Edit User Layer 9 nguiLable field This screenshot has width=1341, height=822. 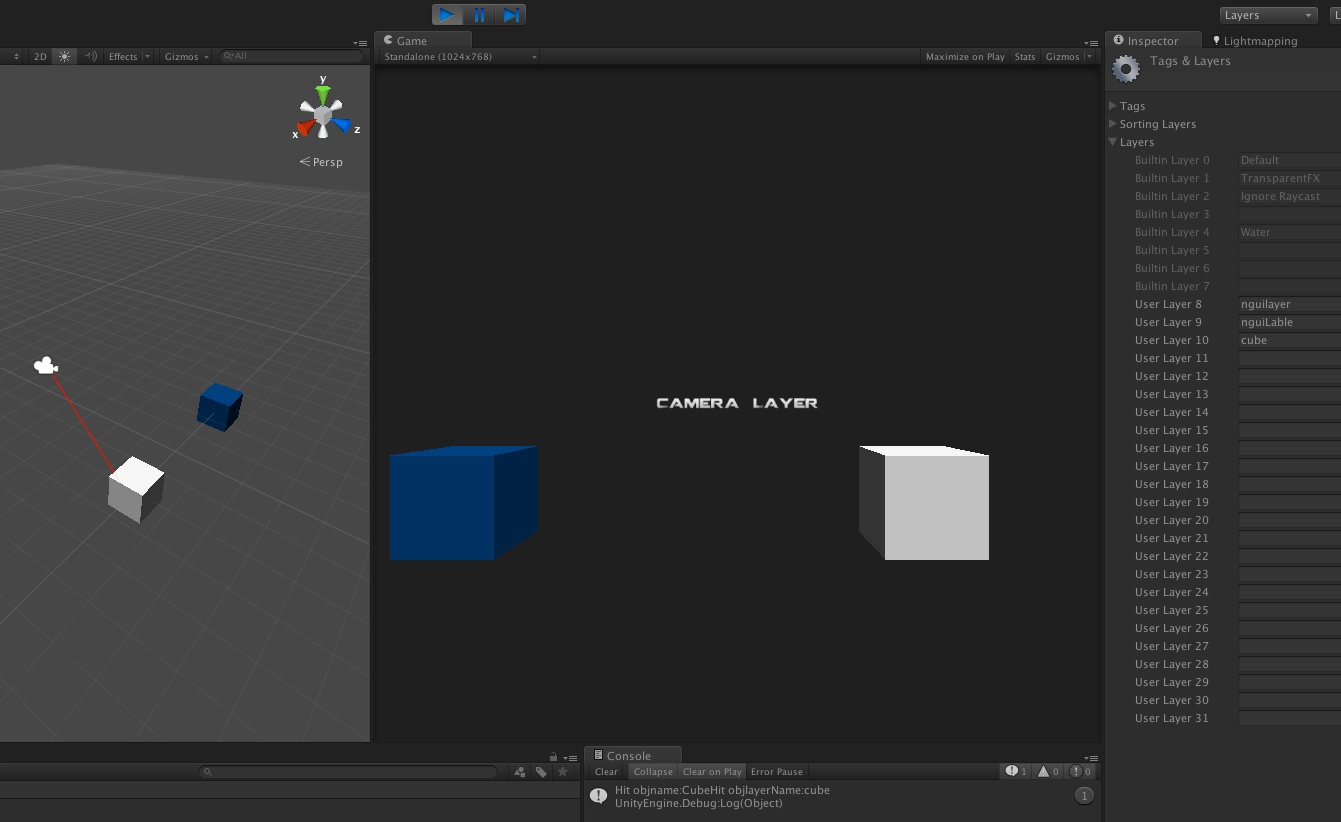pyautogui.click(x=1289, y=322)
